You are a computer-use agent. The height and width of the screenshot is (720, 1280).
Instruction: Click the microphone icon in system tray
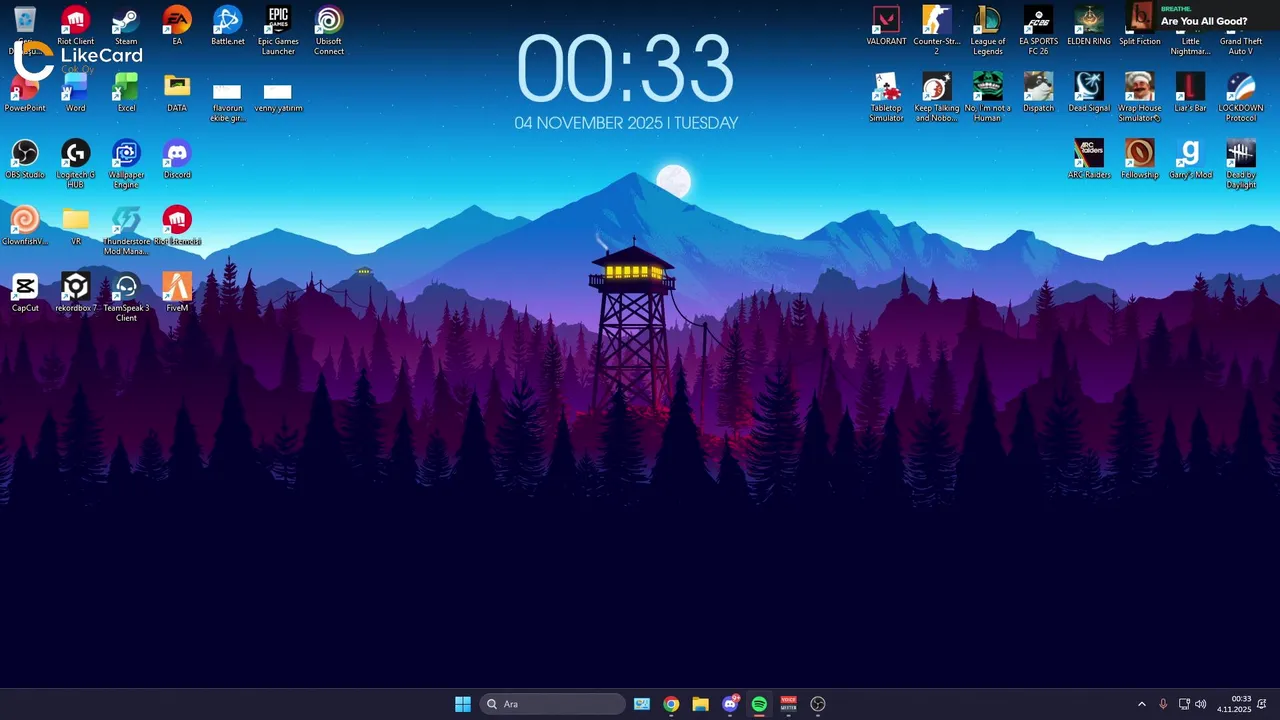pyautogui.click(x=1163, y=704)
